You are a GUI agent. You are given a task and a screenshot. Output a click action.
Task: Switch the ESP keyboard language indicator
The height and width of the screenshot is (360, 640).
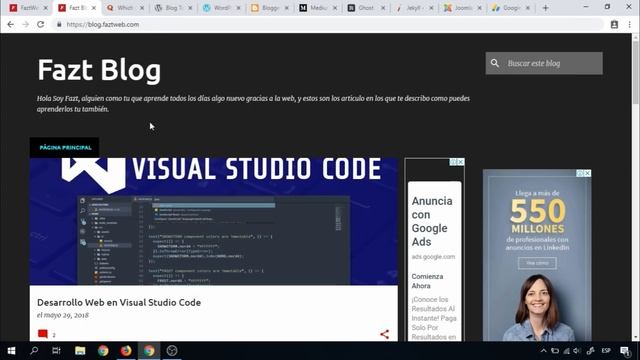pyautogui.click(x=606, y=351)
